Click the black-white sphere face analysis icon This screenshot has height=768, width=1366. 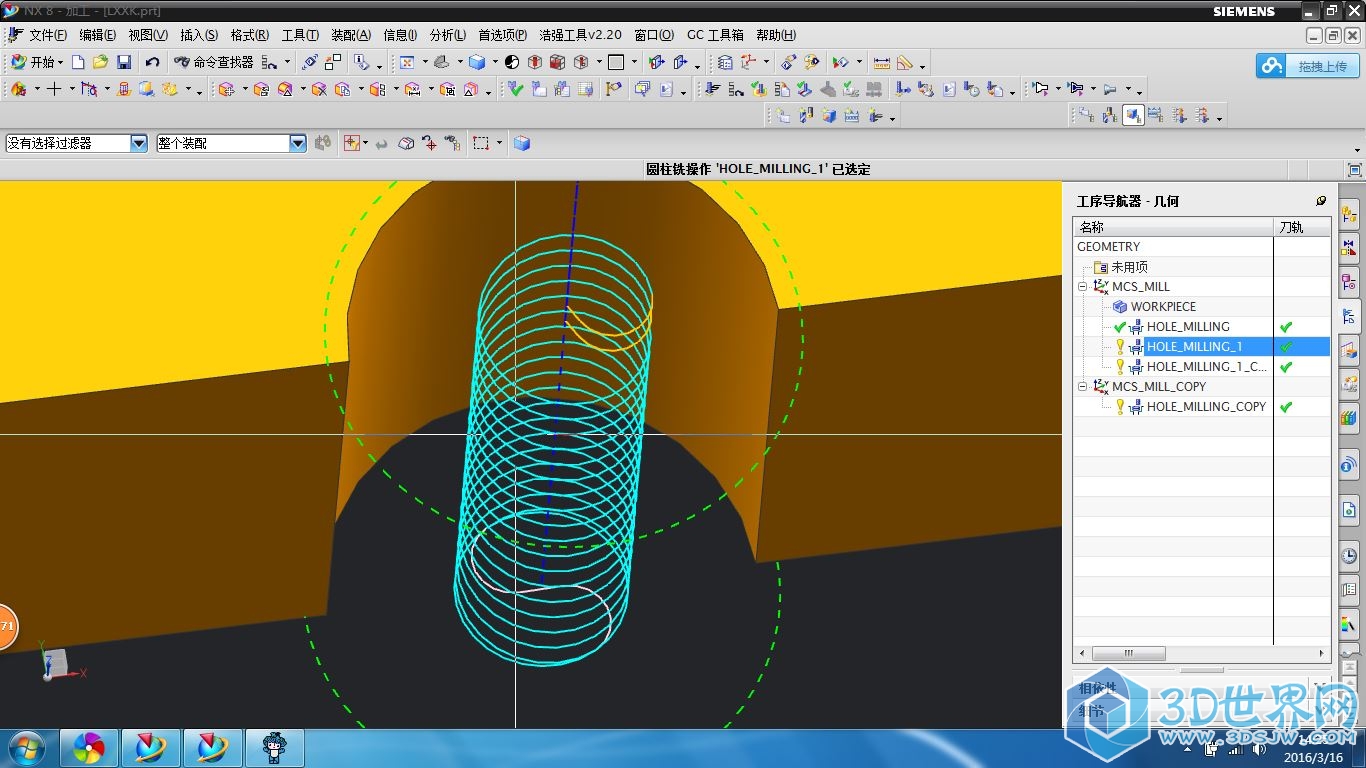point(512,62)
